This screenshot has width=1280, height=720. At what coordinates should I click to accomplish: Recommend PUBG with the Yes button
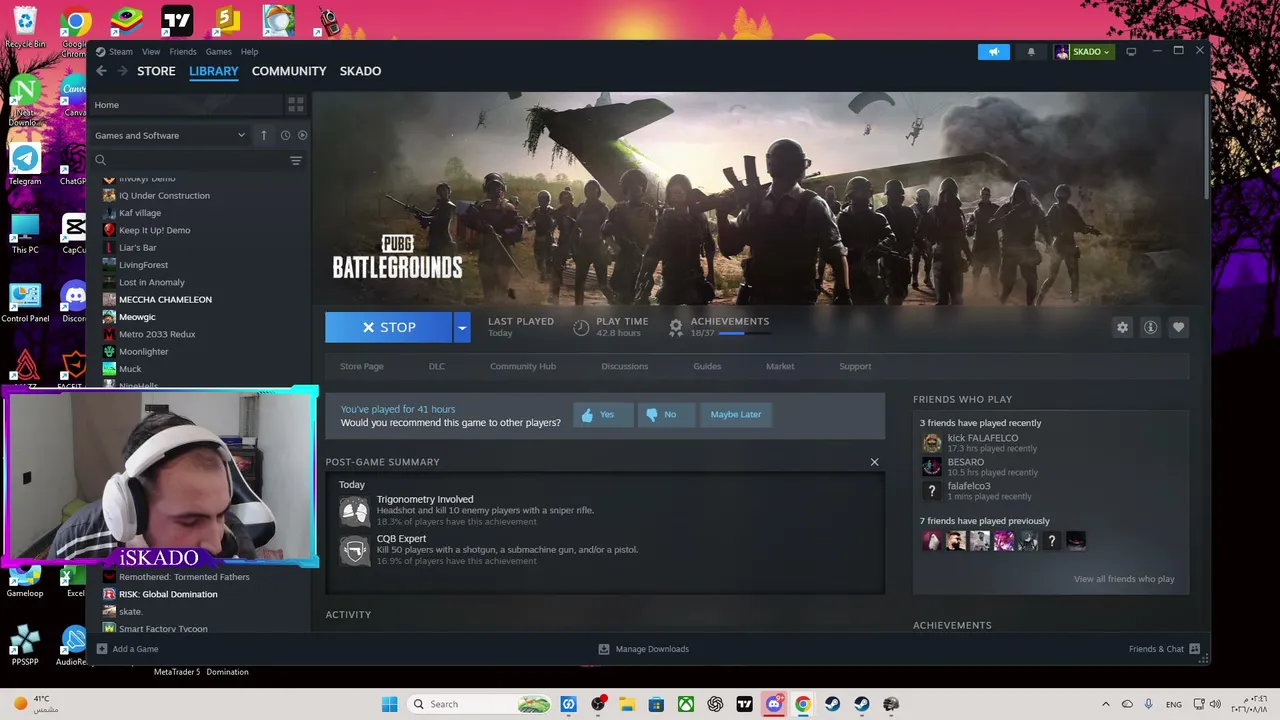603,414
